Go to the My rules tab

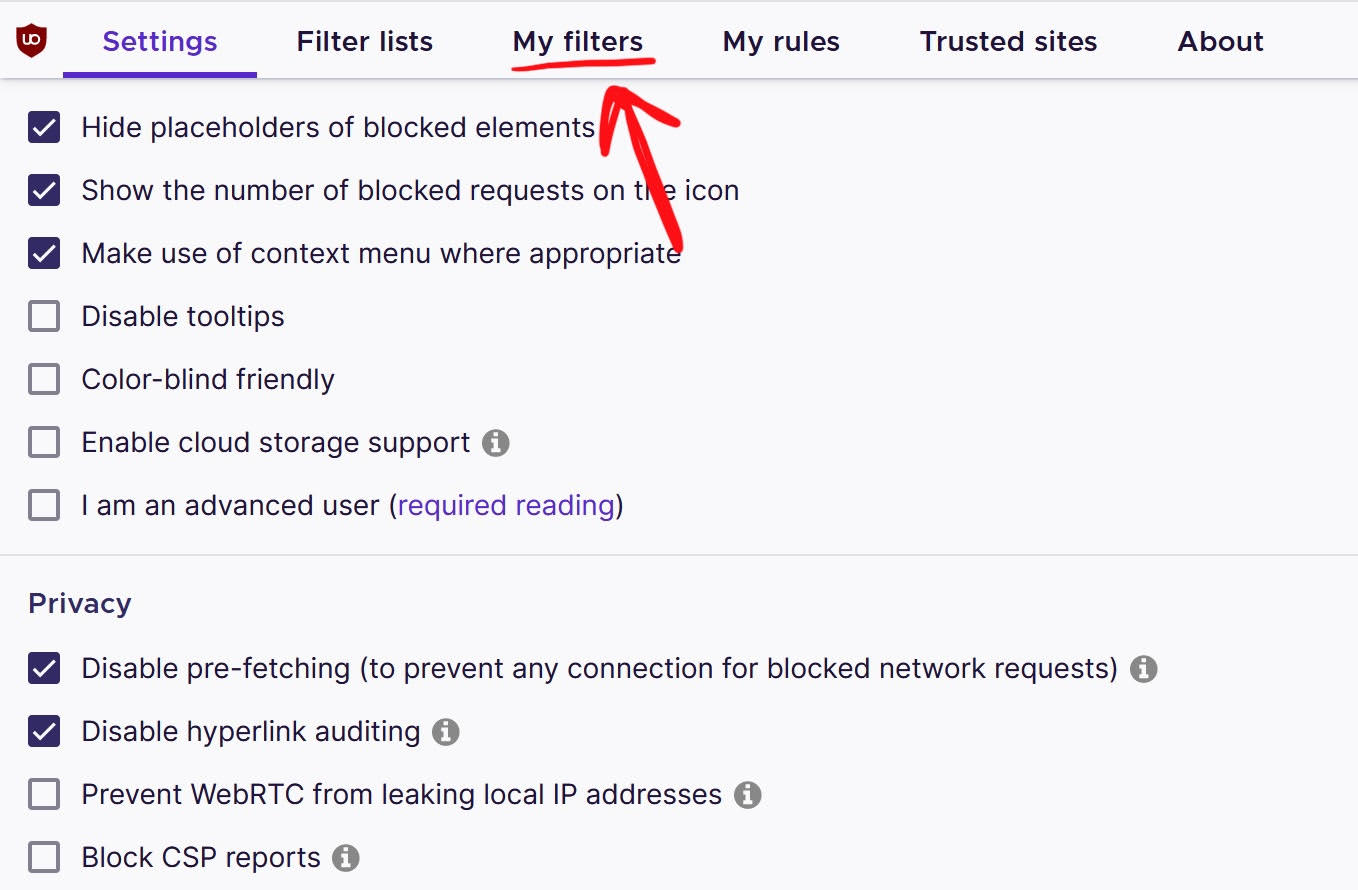click(780, 41)
